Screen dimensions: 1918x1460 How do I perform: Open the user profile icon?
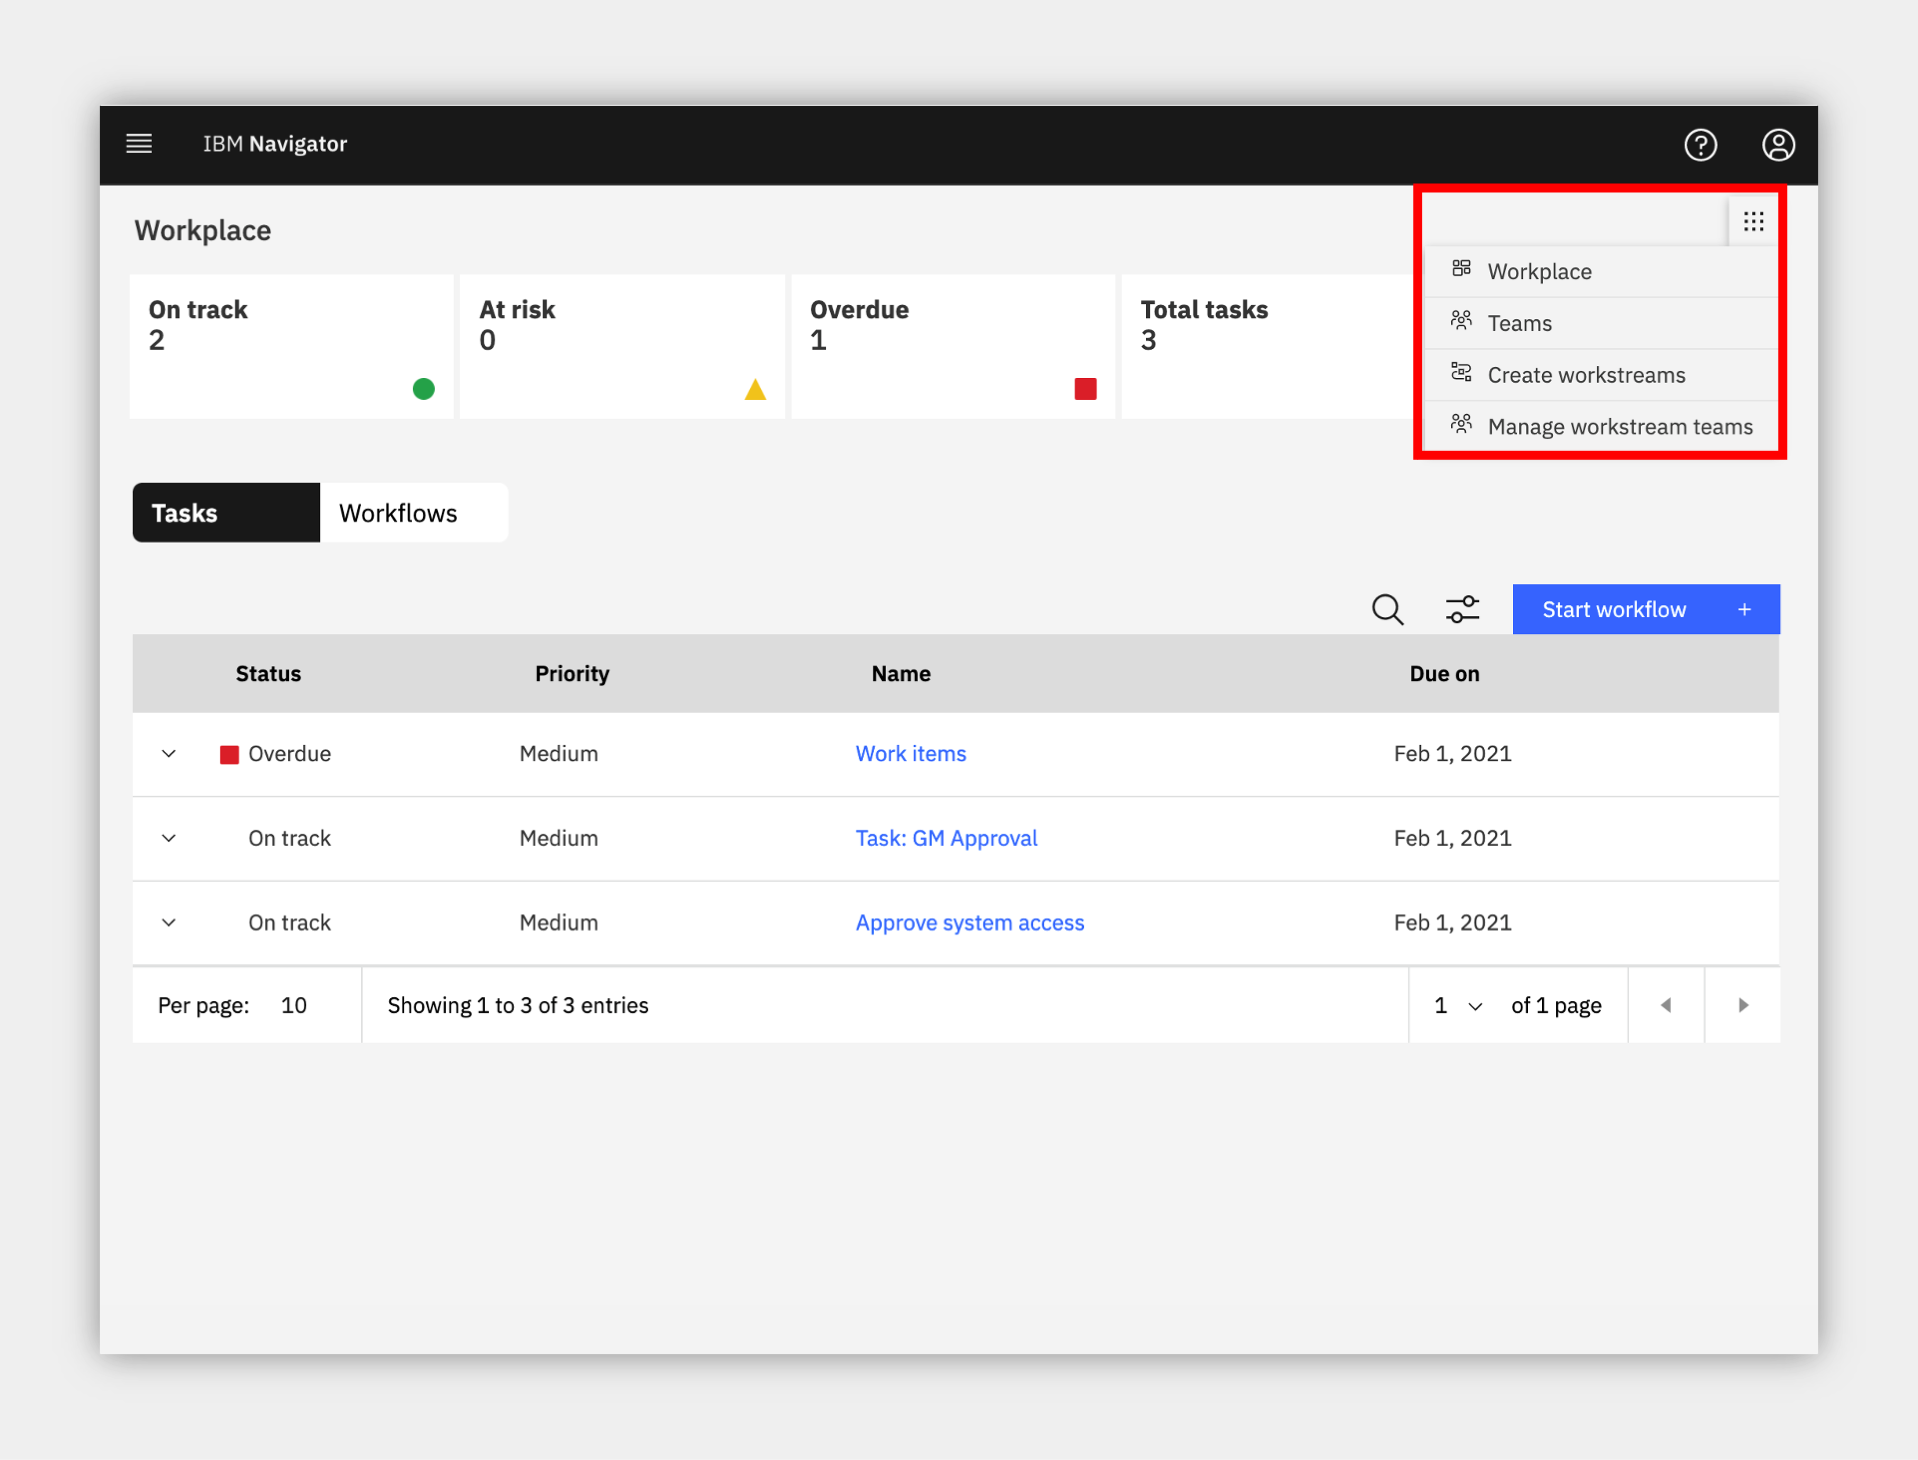1778,145
